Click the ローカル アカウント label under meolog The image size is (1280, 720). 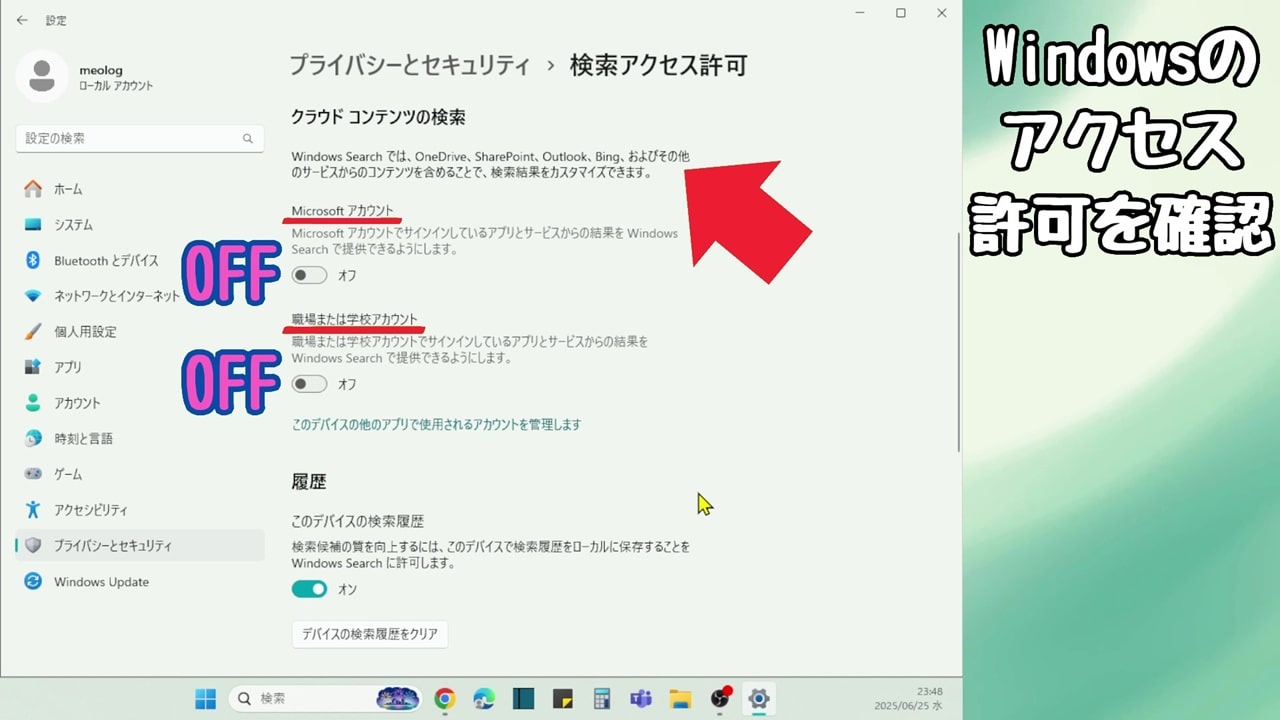tap(116, 87)
